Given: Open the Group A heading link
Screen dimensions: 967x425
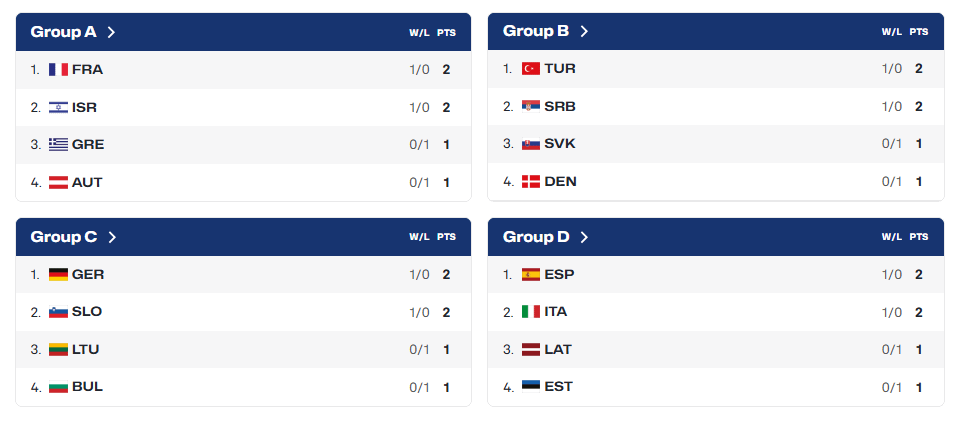Looking at the screenshot, I should (64, 32).
